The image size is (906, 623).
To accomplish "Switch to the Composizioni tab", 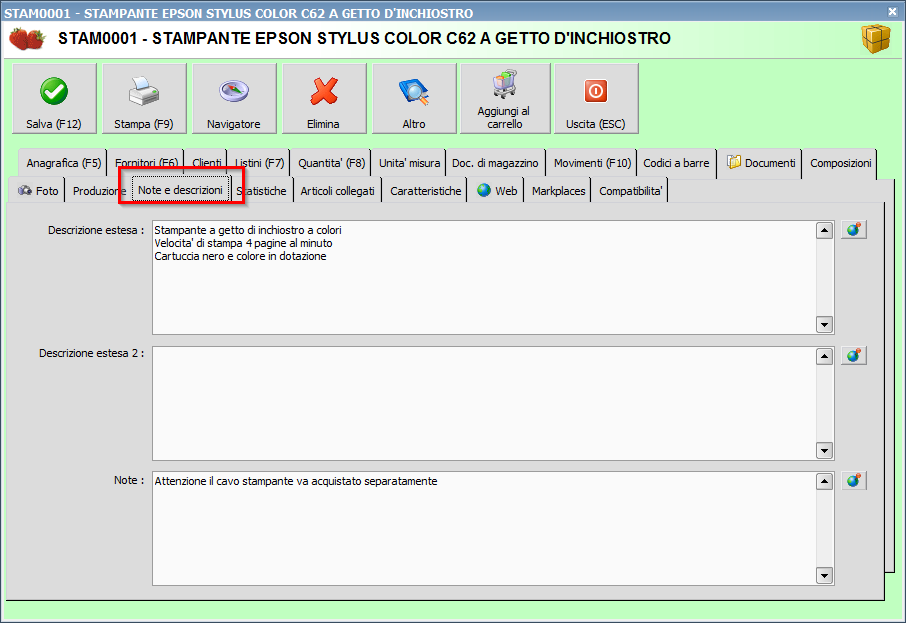I will 840,164.
